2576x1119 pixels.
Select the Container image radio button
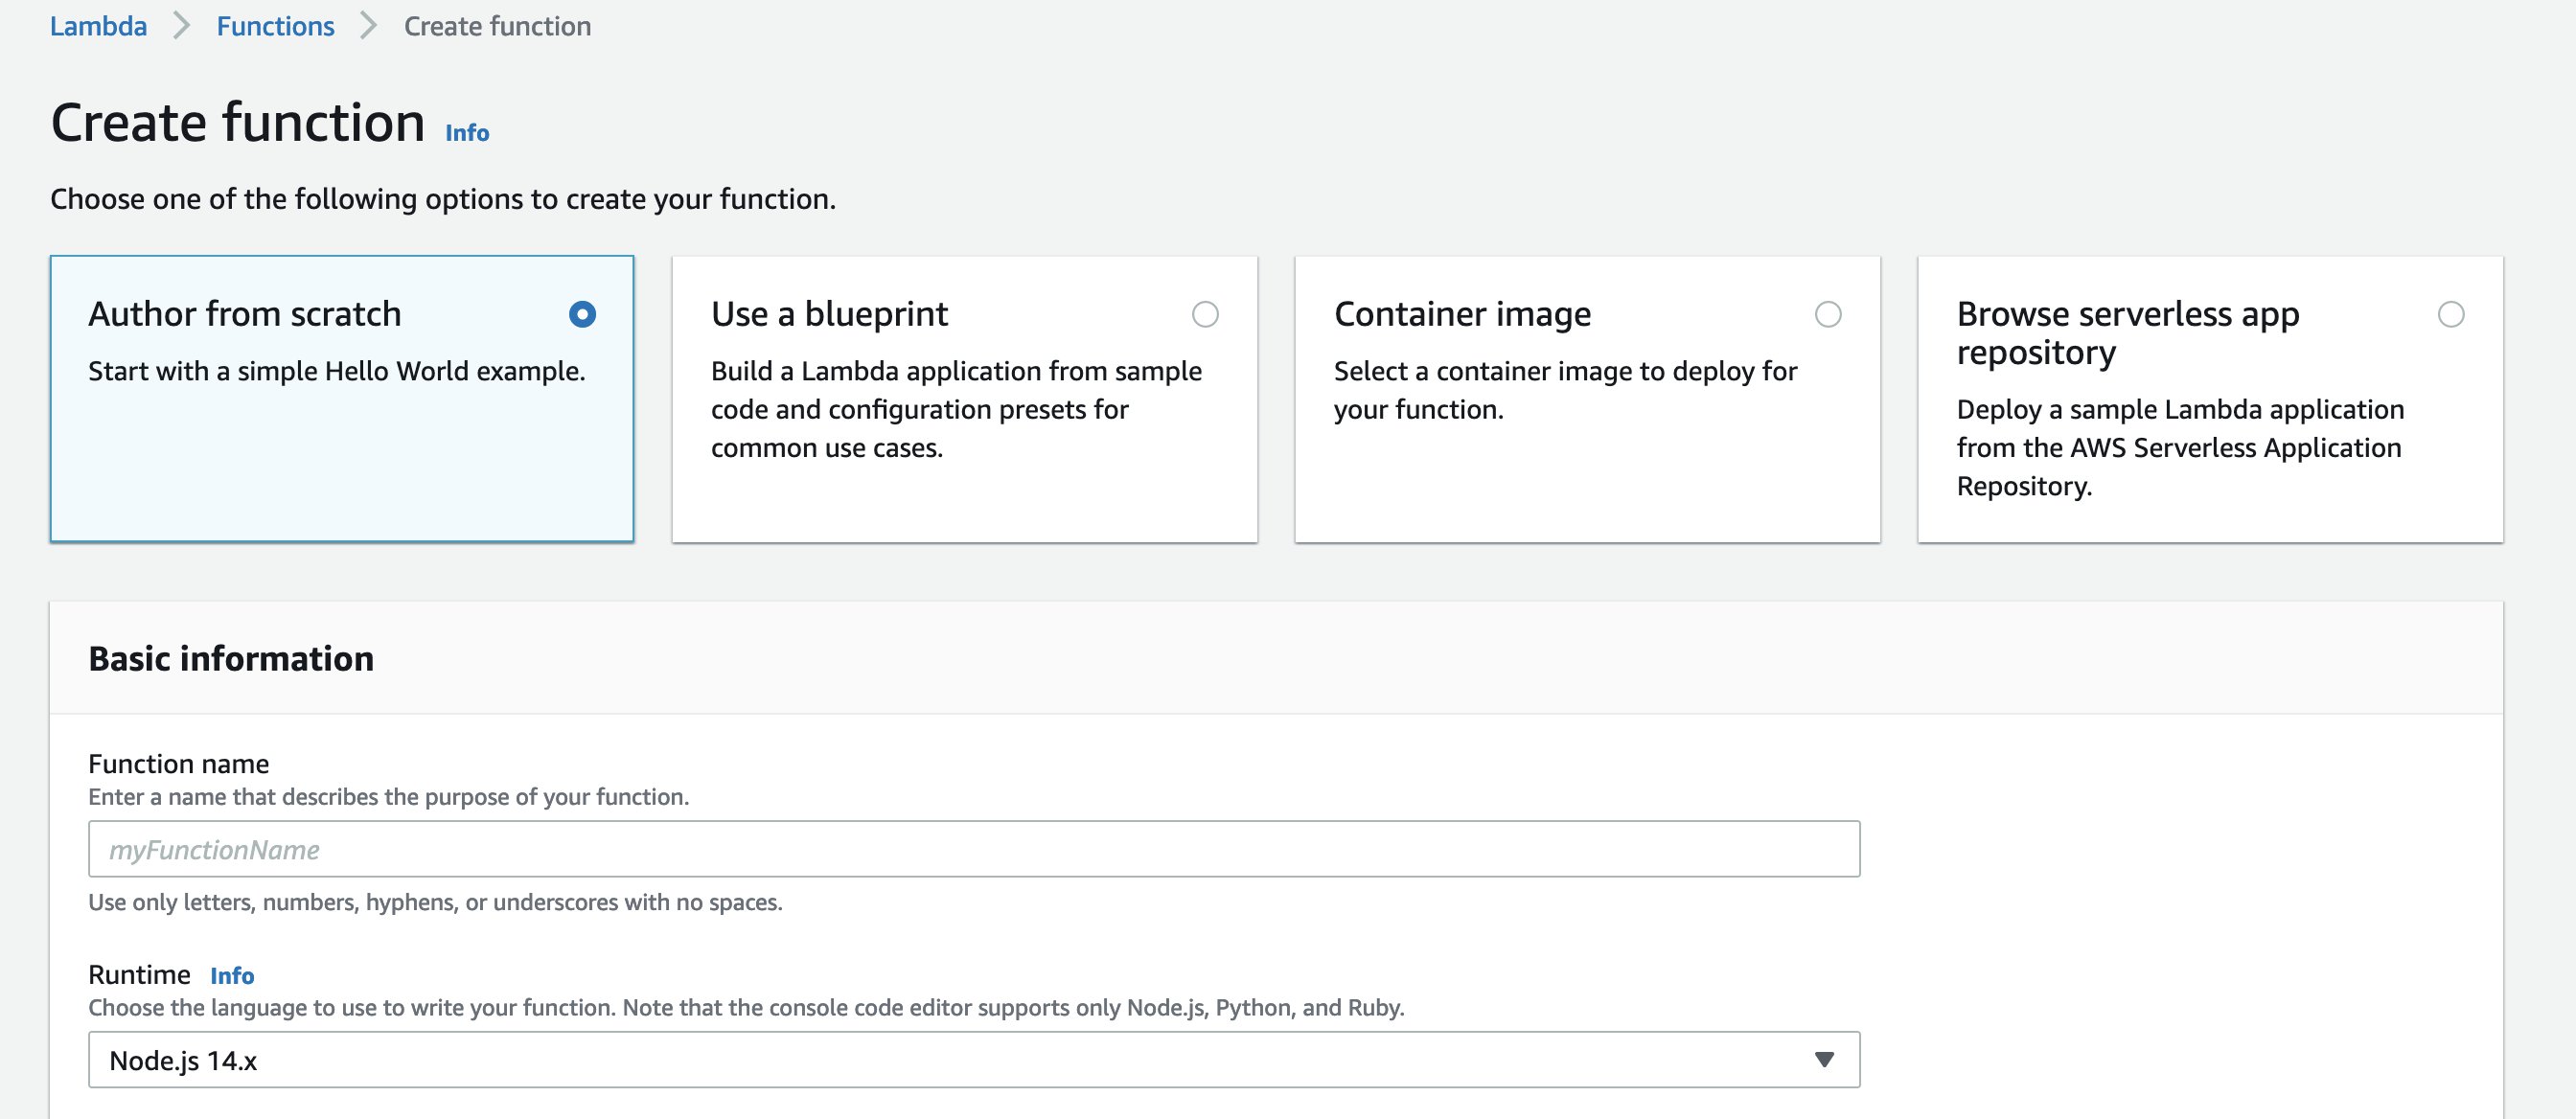tap(1828, 314)
